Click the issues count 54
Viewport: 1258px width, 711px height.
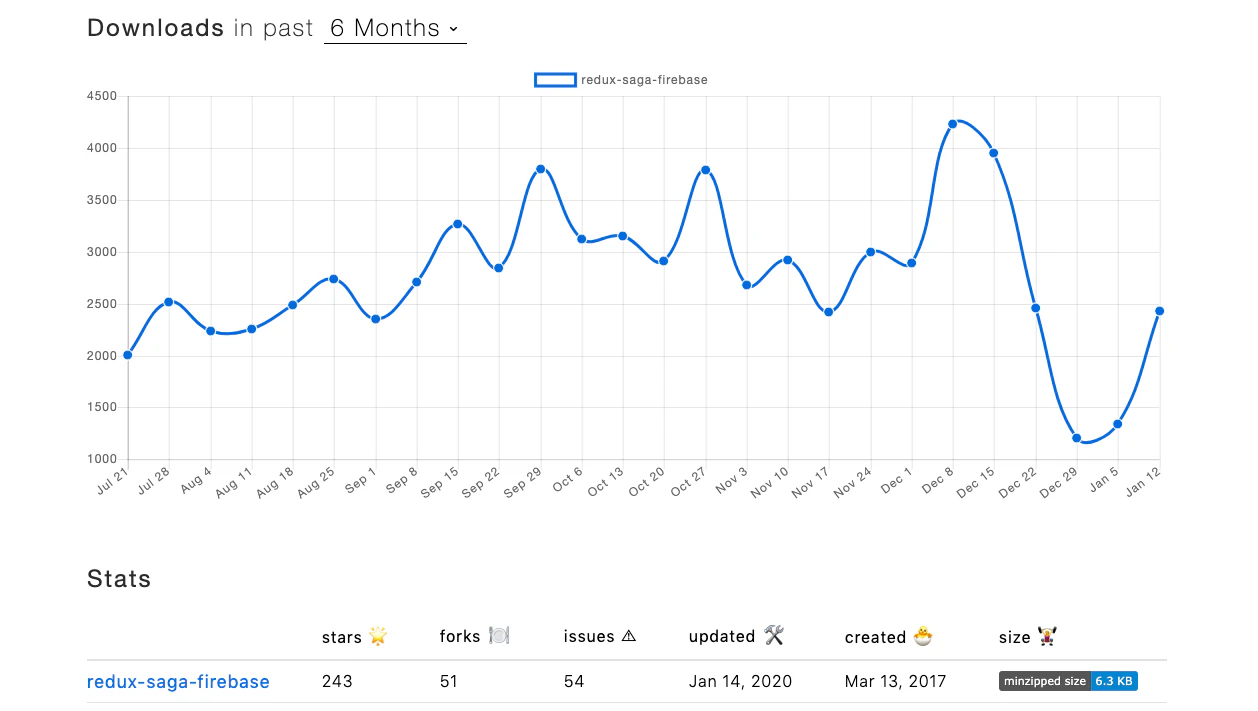pos(574,682)
